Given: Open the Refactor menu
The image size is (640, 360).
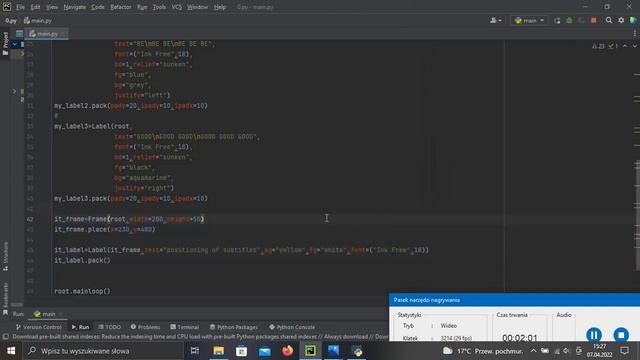Looking at the screenshot, I should tap(121, 7).
